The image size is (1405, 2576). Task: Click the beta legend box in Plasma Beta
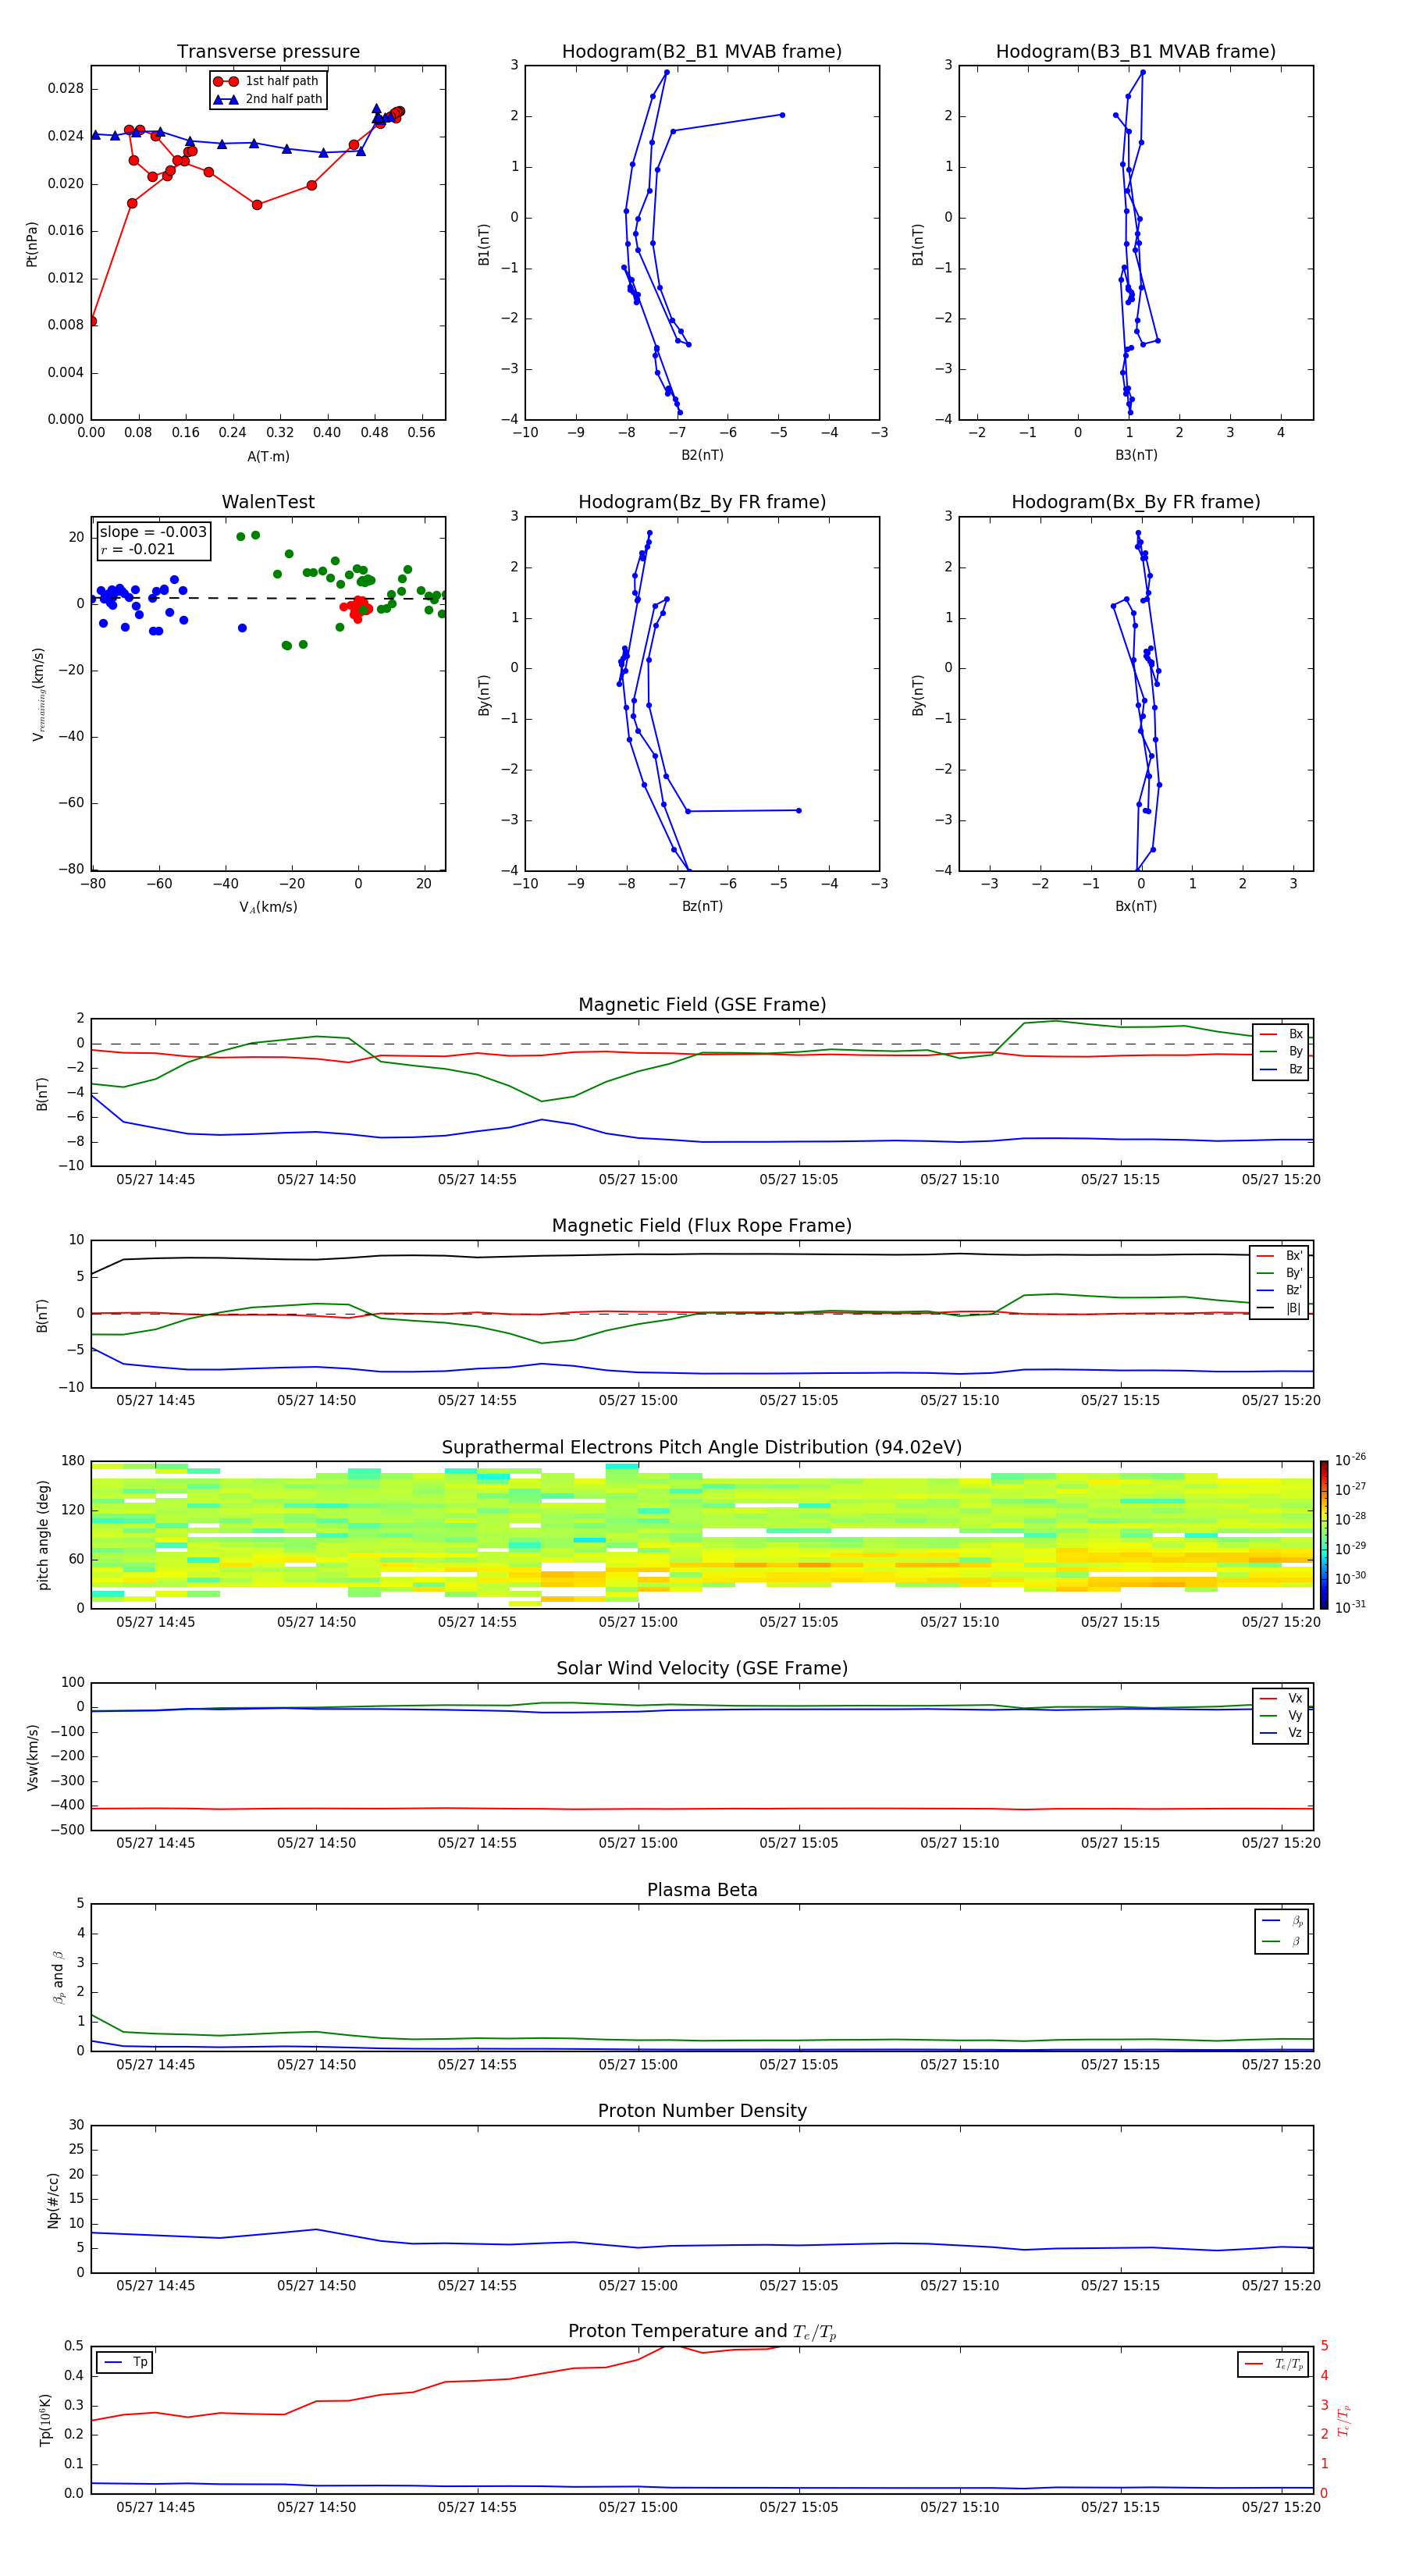1281,1931
